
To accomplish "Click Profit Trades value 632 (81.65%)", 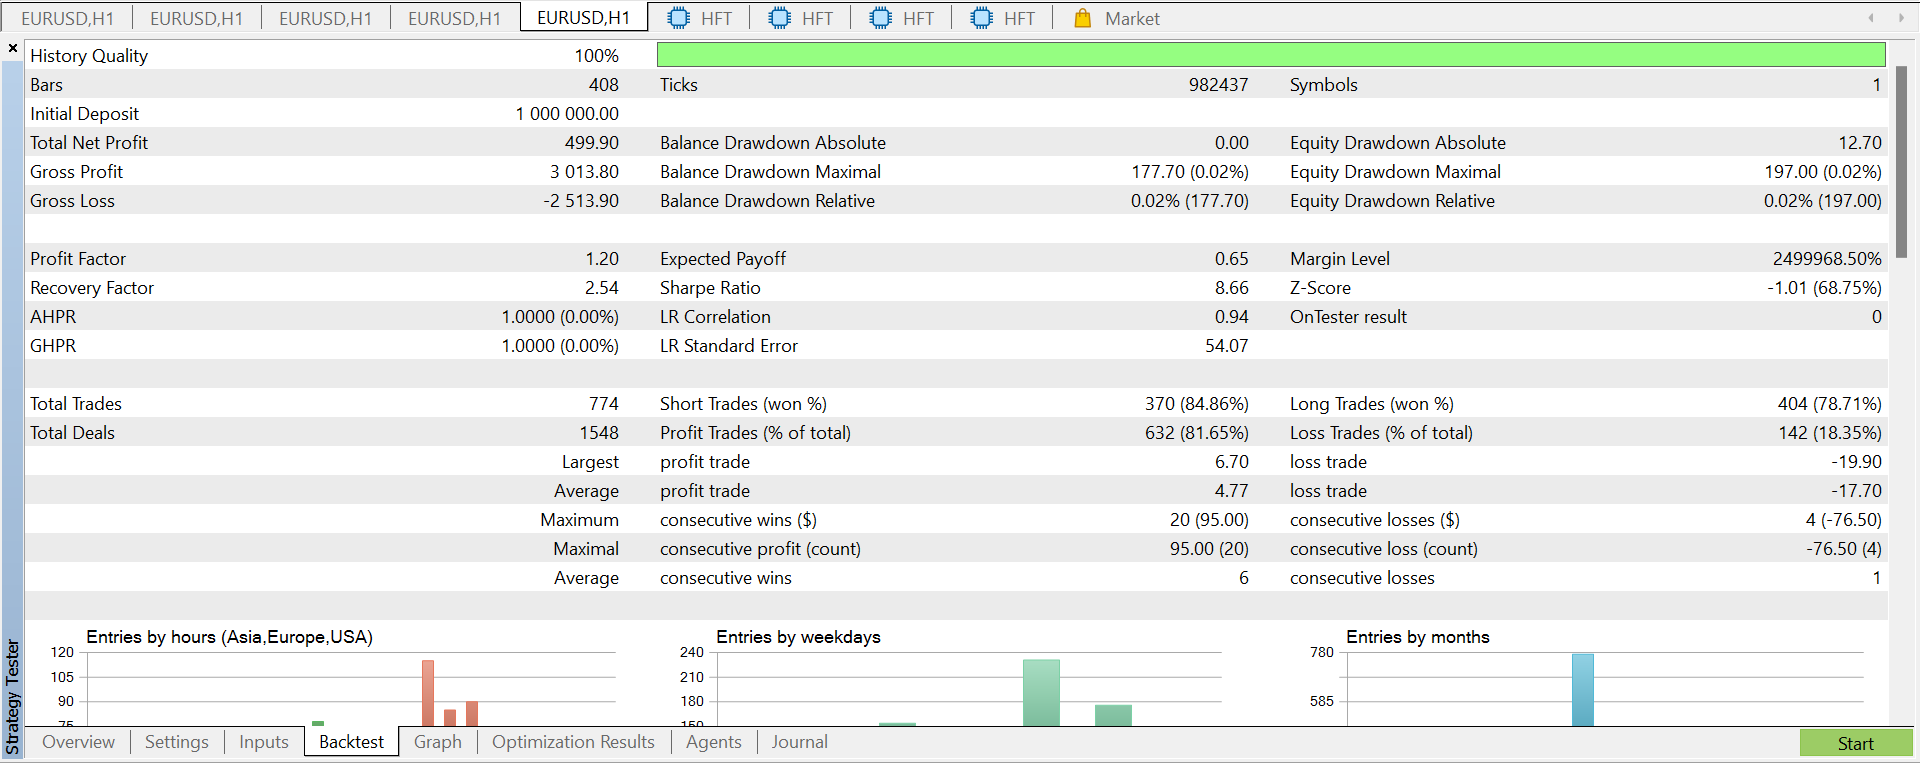I will click(1197, 433).
